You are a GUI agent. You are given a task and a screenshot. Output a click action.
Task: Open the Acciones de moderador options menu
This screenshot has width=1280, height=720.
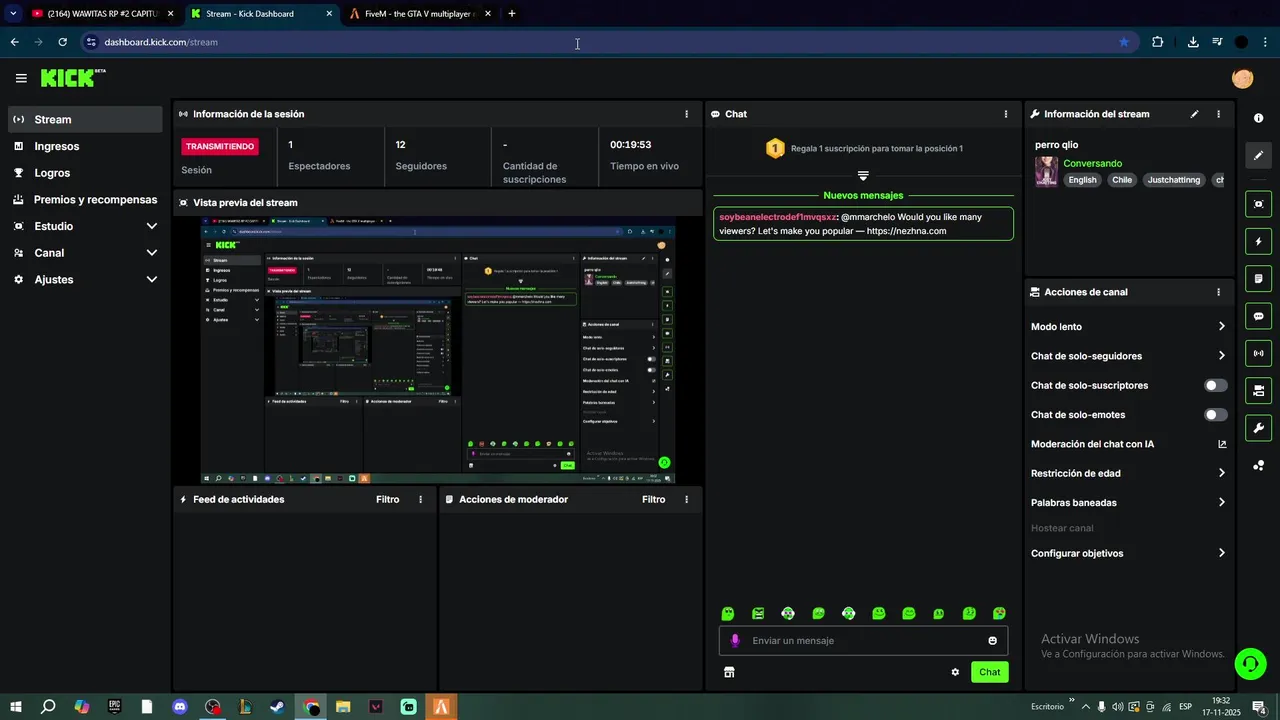pyautogui.click(x=686, y=499)
